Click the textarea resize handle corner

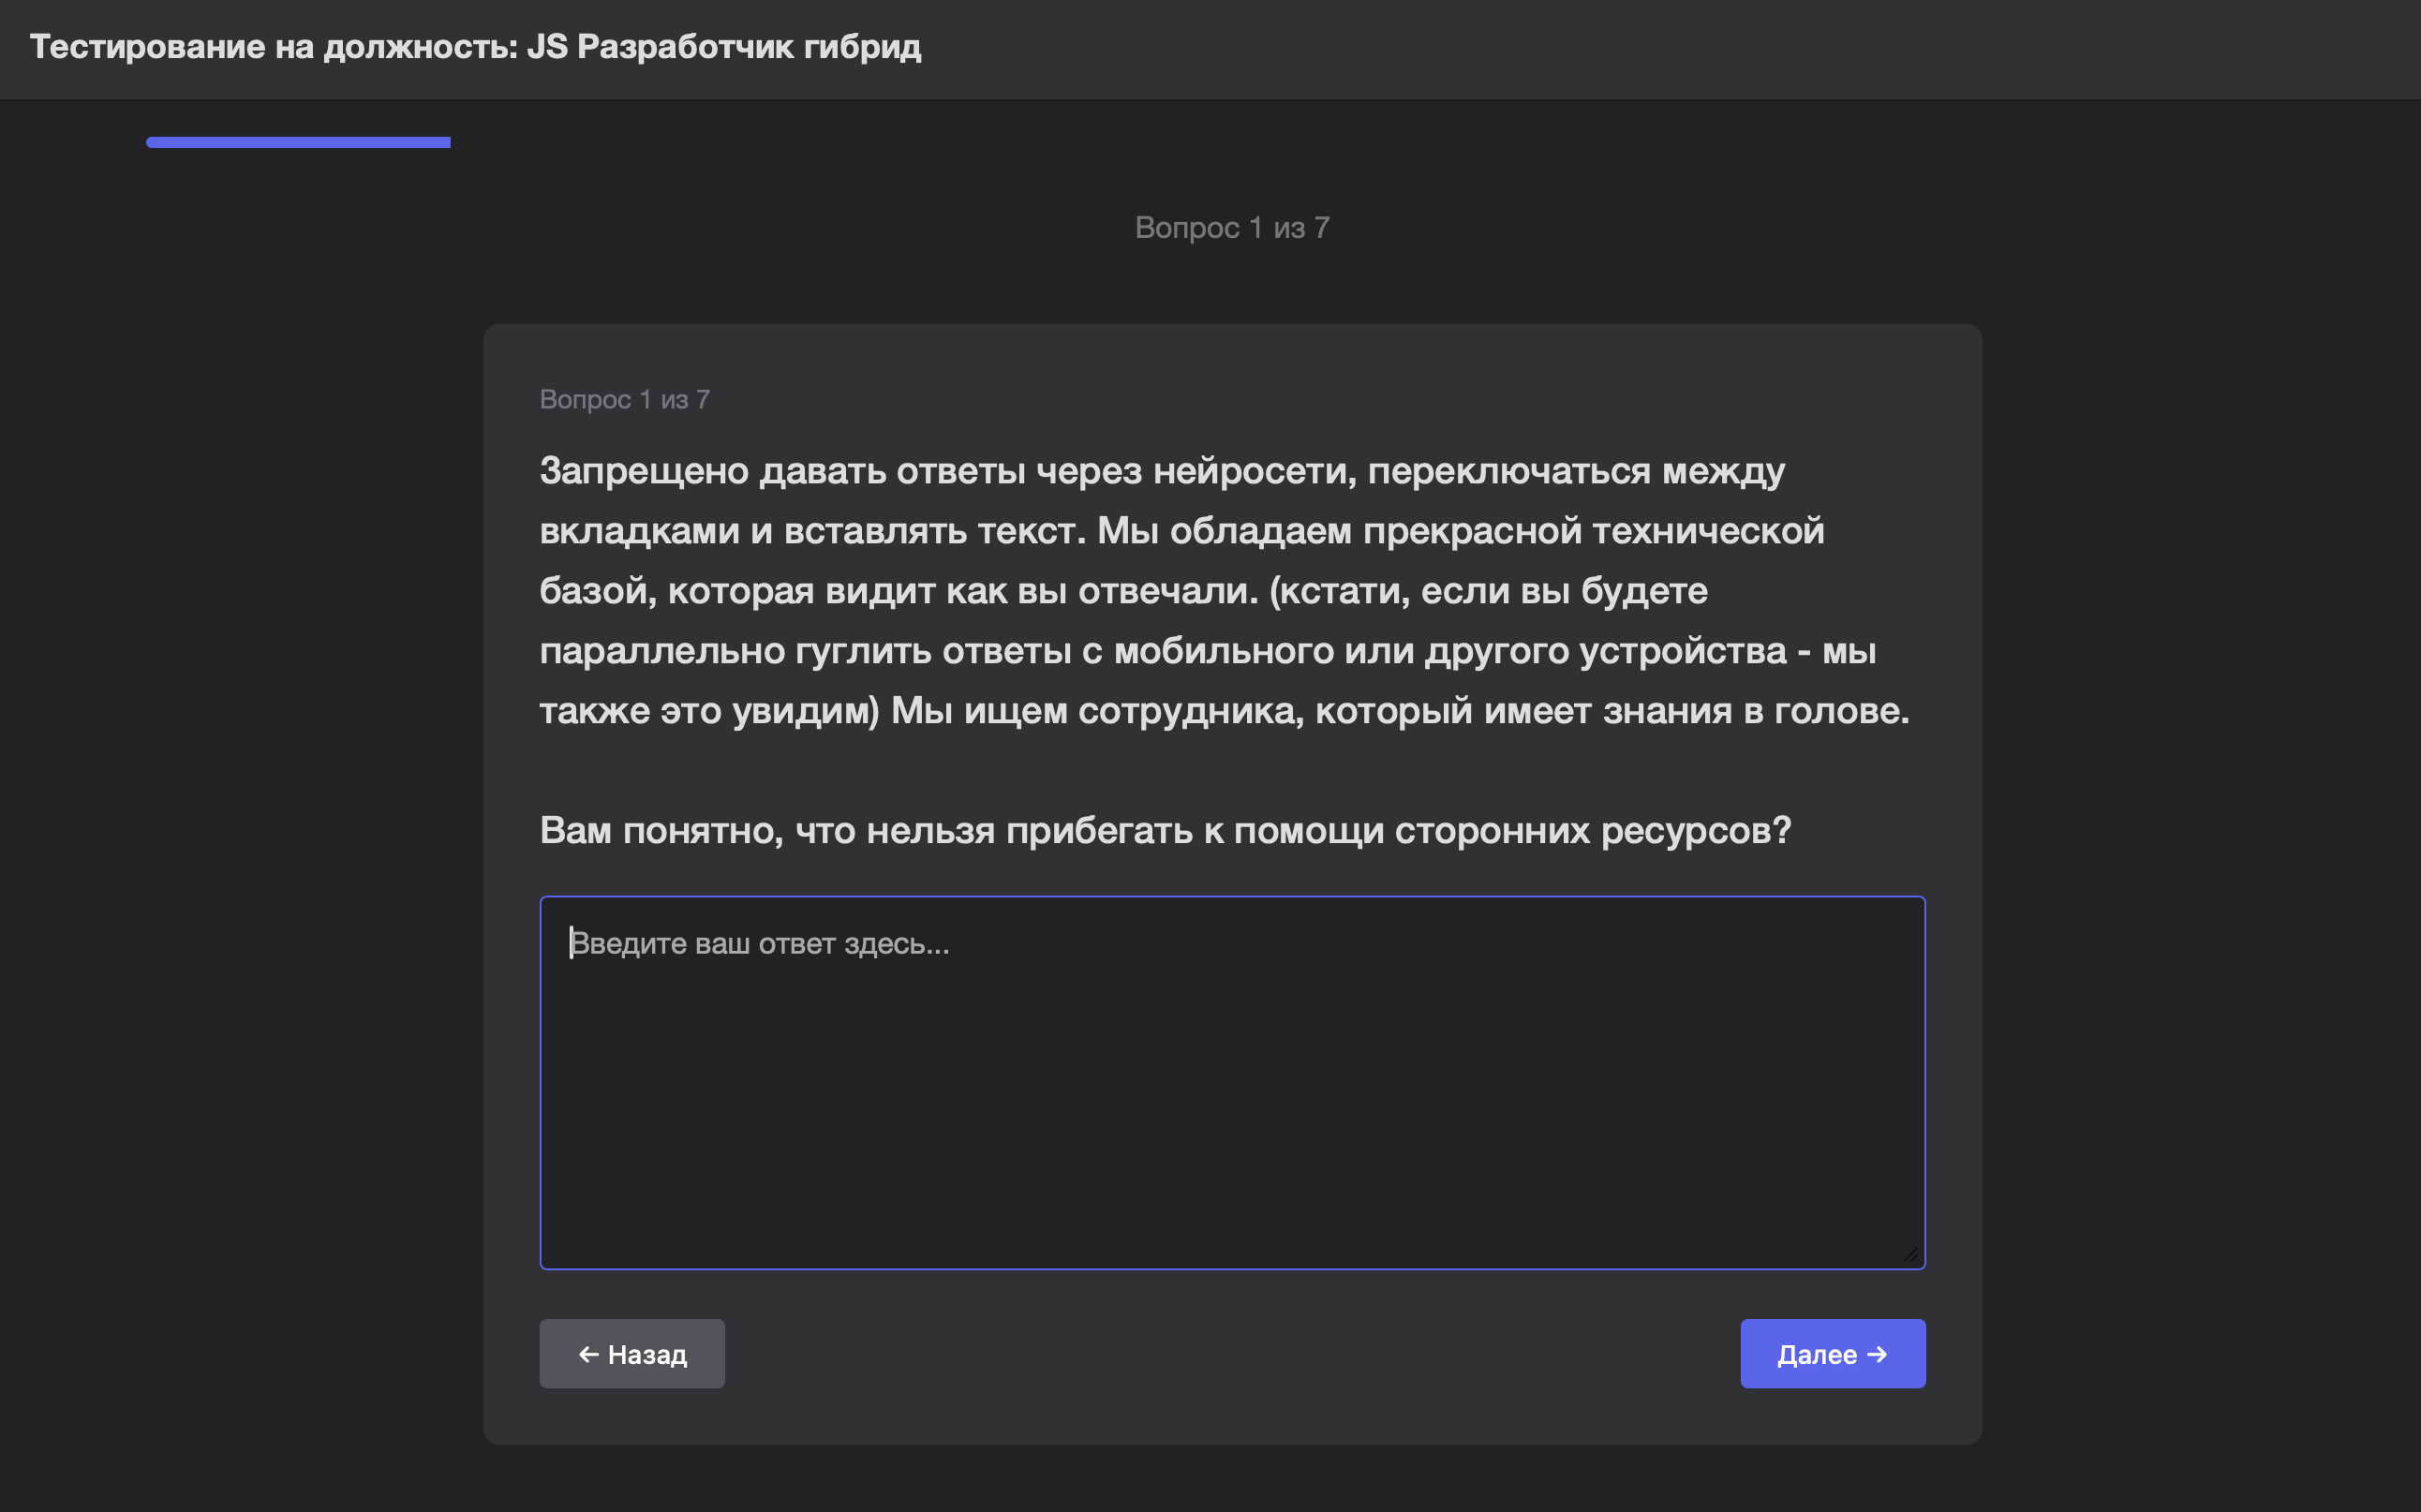pyautogui.click(x=1910, y=1254)
